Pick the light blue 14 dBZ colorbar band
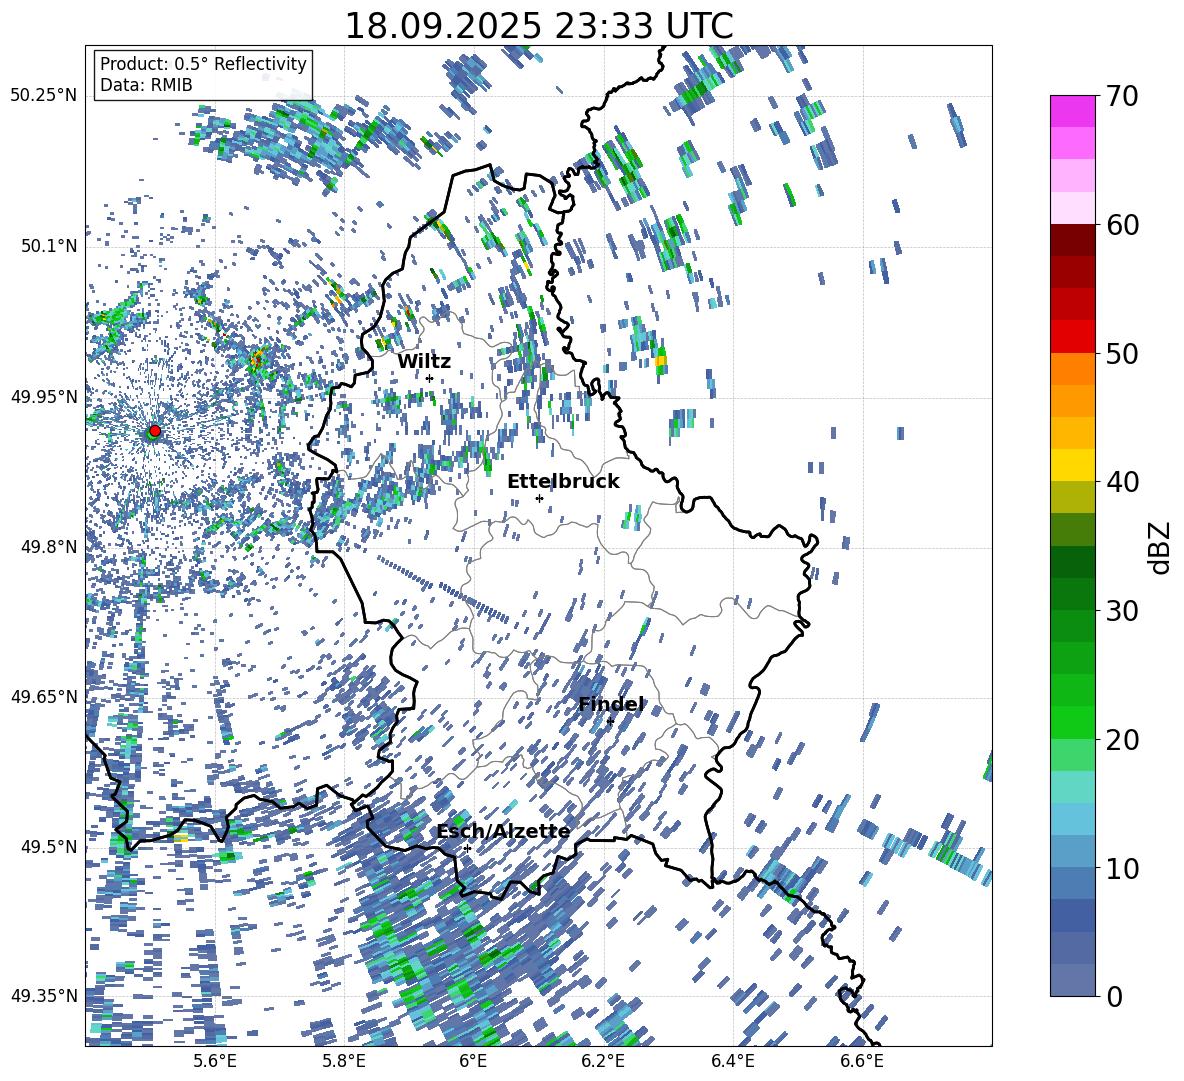The width and height of the screenshot is (1184, 1081). [1072, 818]
